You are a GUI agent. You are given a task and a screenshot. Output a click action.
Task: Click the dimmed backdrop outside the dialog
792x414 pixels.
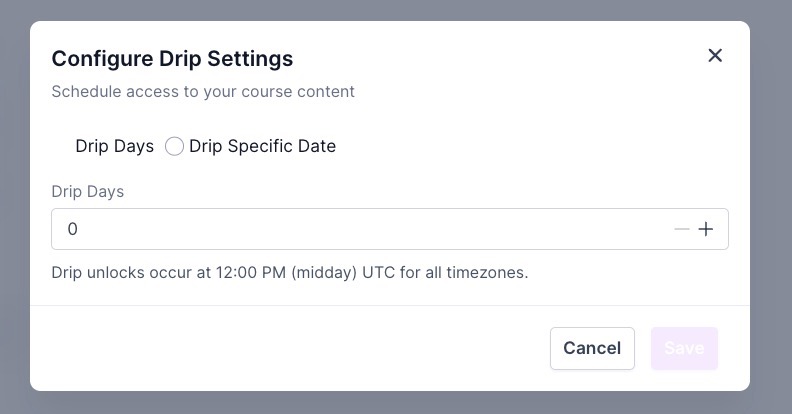(770, 200)
